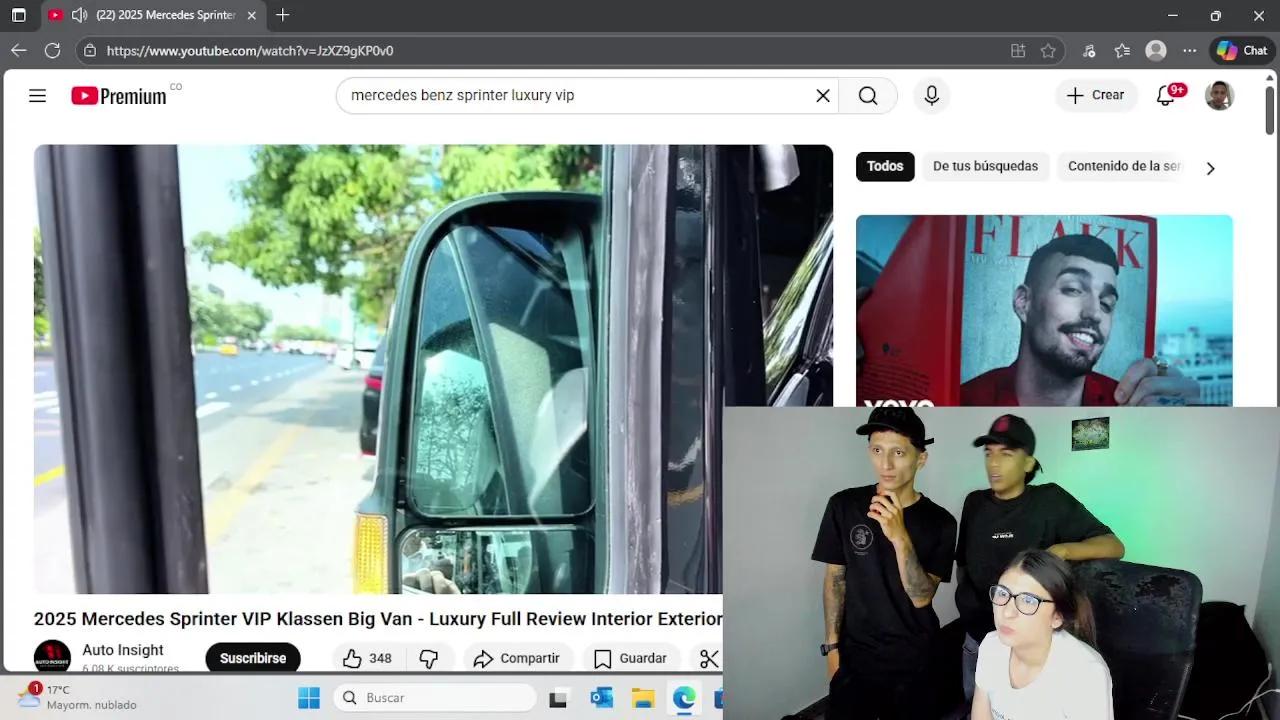
Task: Click the like count 348
Action: click(380, 658)
